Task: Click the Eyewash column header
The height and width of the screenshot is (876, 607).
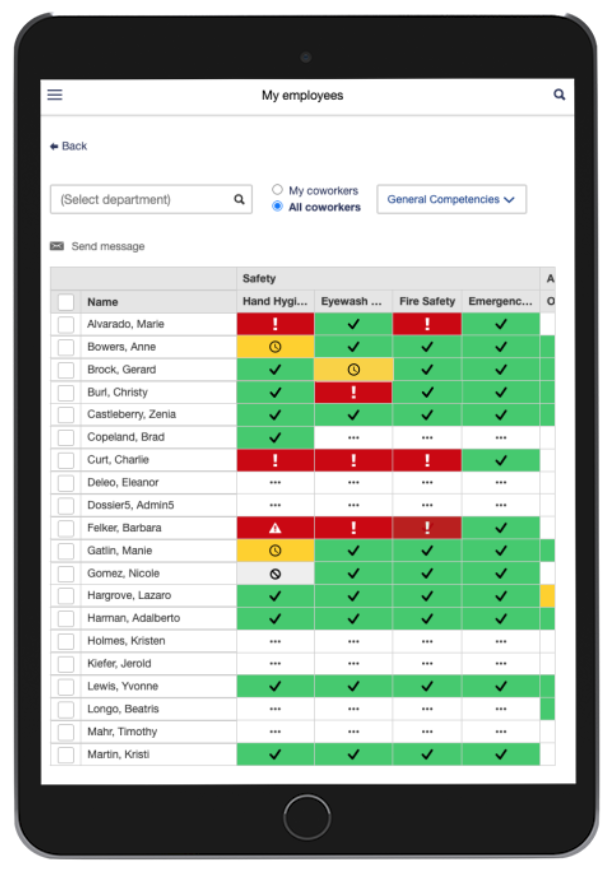Action: click(x=353, y=301)
